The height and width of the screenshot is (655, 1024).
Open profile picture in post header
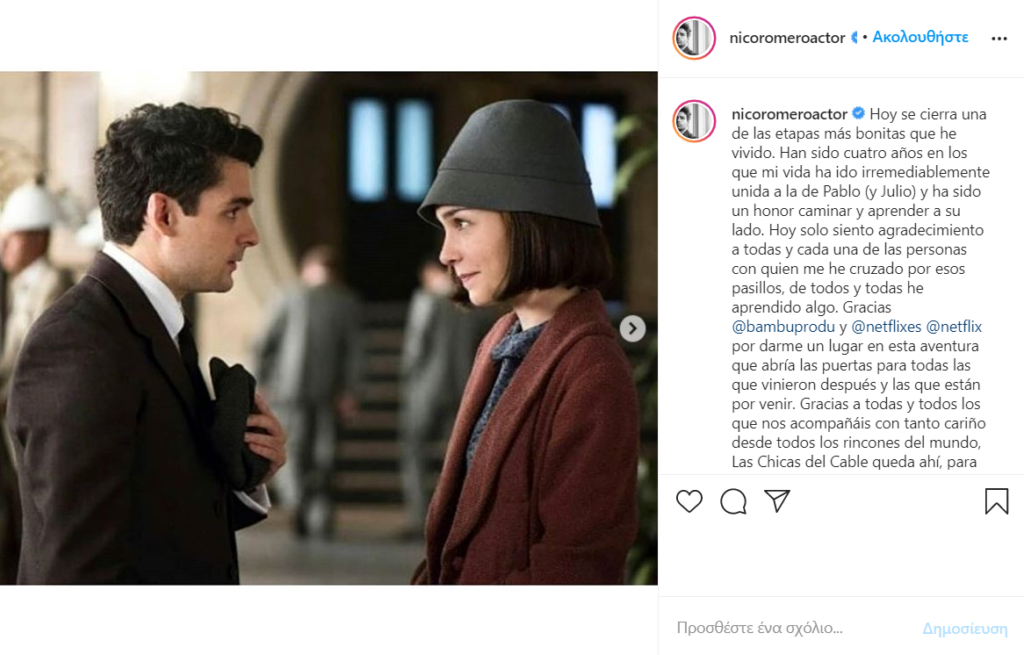click(x=694, y=38)
